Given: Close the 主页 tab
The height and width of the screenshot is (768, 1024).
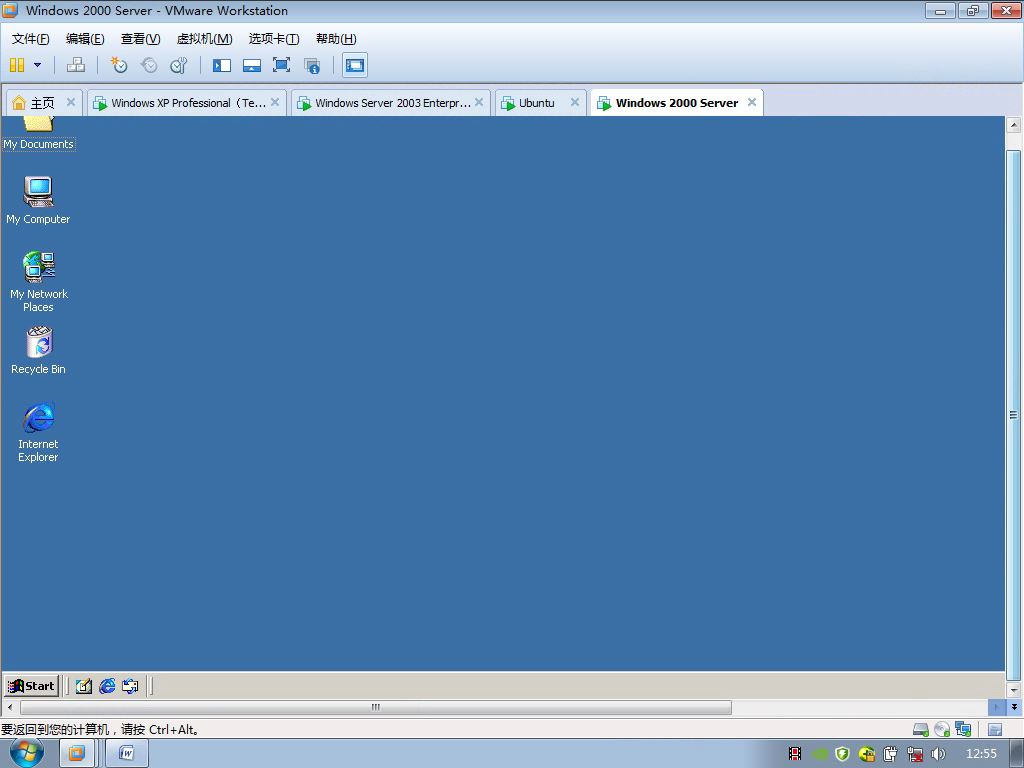Looking at the screenshot, I should click(71, 102).
